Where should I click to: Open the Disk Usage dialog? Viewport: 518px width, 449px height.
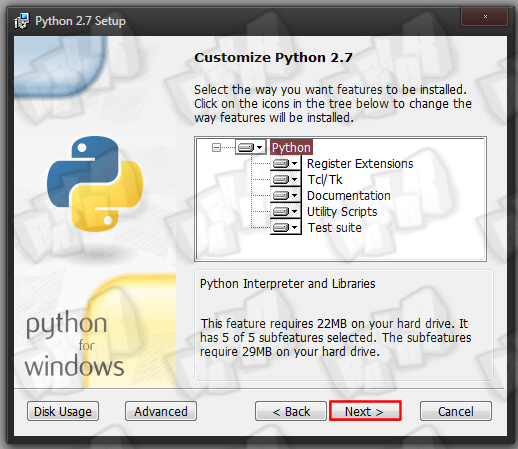tap(63, 411)
